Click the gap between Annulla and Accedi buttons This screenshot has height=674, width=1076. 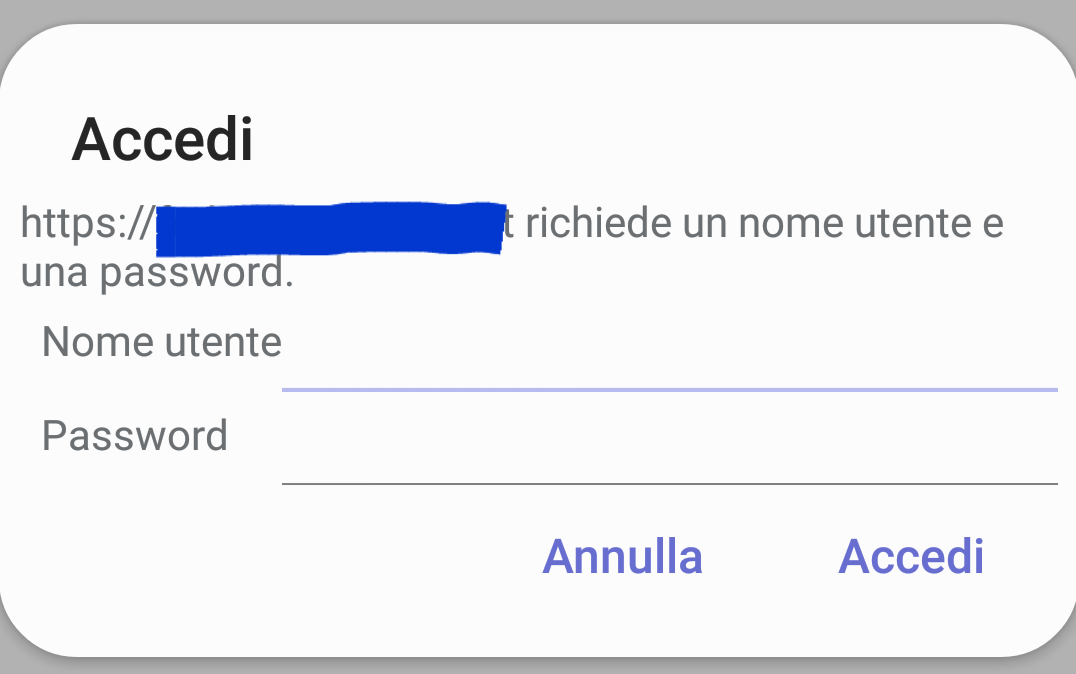point(770,556)
